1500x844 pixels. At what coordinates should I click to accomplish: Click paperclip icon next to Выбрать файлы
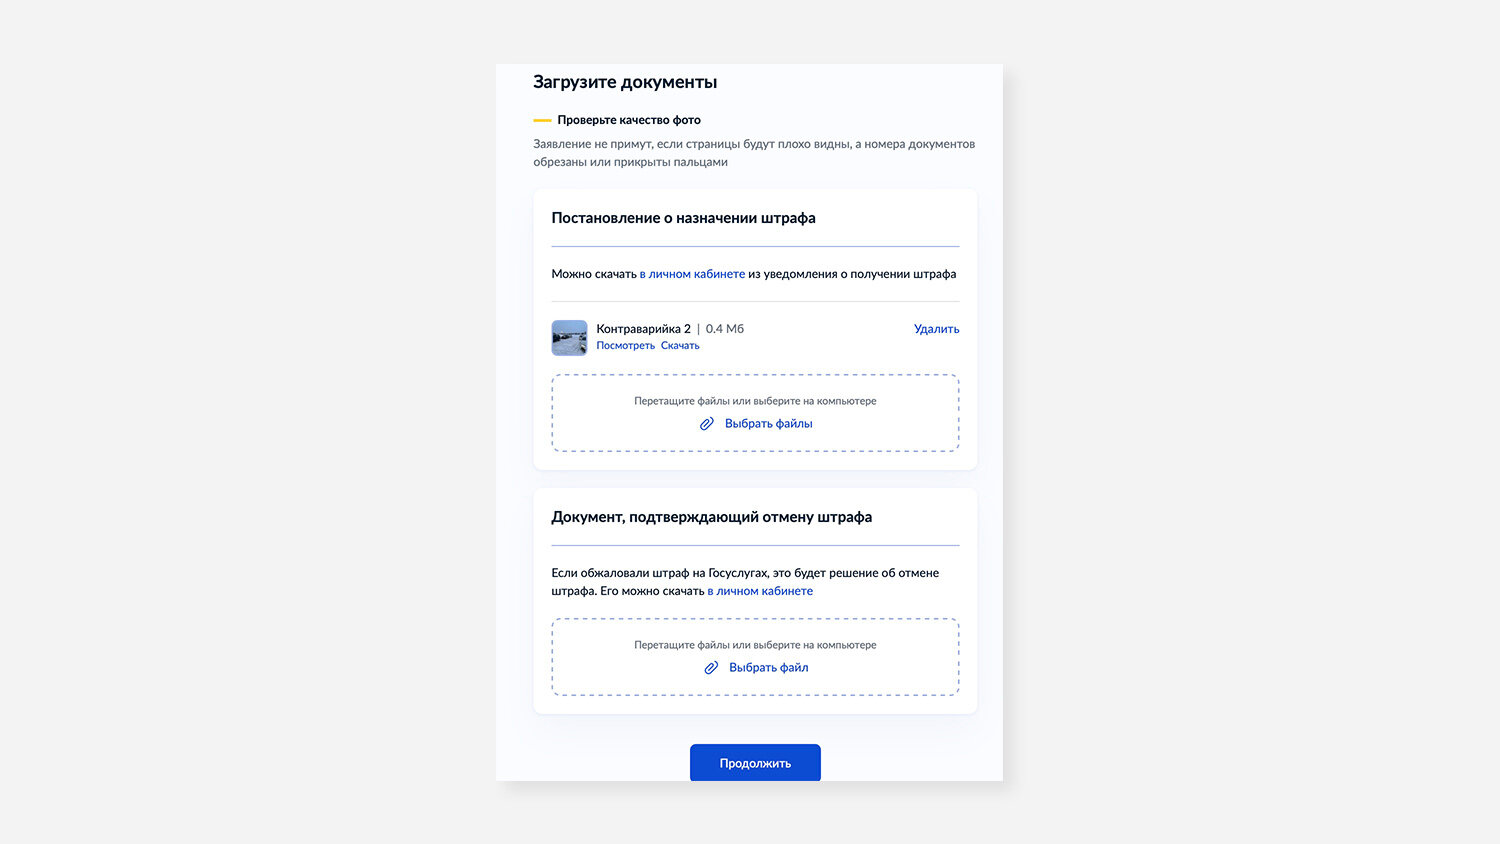point(706,424)
